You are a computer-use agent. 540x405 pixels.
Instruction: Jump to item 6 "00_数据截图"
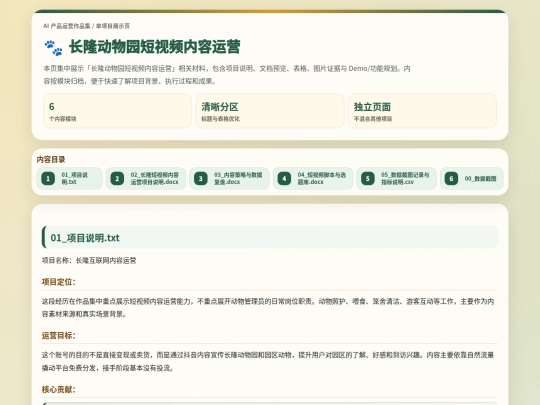(471, 178)
